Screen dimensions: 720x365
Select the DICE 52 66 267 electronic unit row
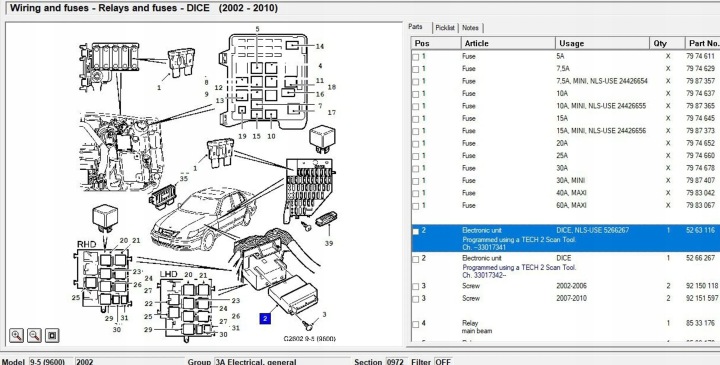pos(566,266)
